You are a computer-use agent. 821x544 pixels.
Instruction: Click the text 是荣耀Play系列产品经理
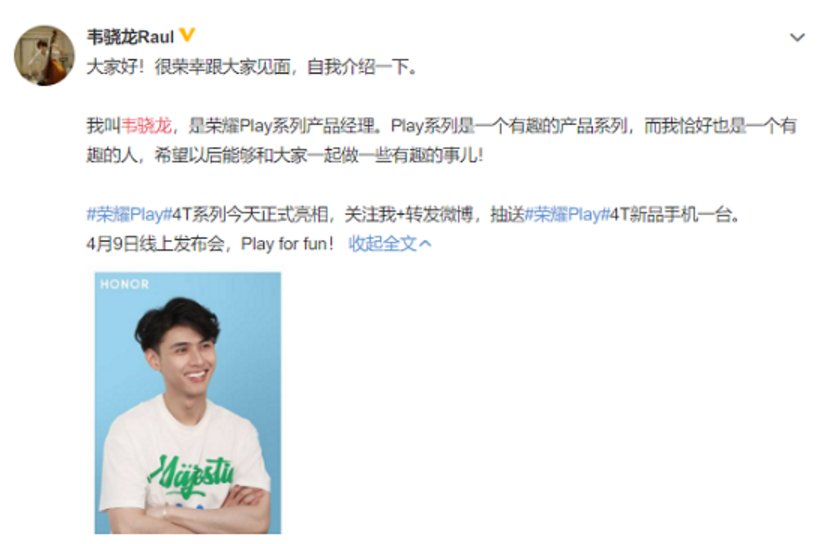pyautogui.click(x=282, y=126)
